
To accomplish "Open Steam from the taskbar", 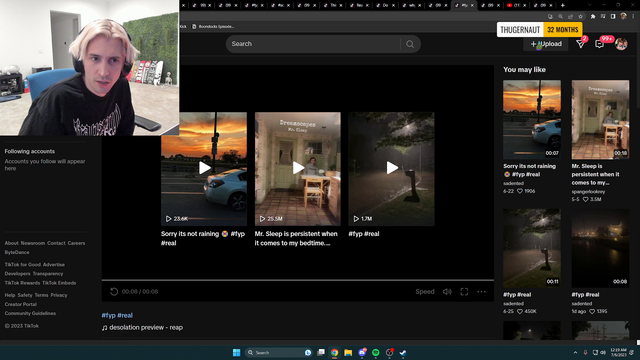I will (403, 353).
